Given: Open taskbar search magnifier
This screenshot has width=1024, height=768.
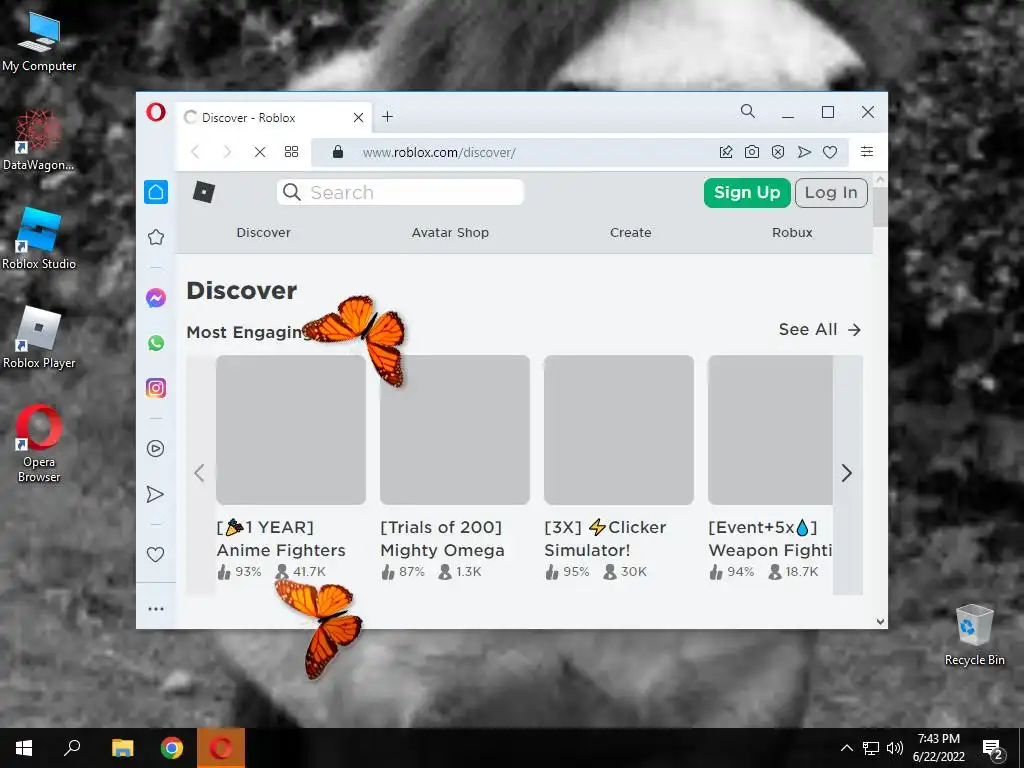Looking at the screenshot, I should [72, 748].
